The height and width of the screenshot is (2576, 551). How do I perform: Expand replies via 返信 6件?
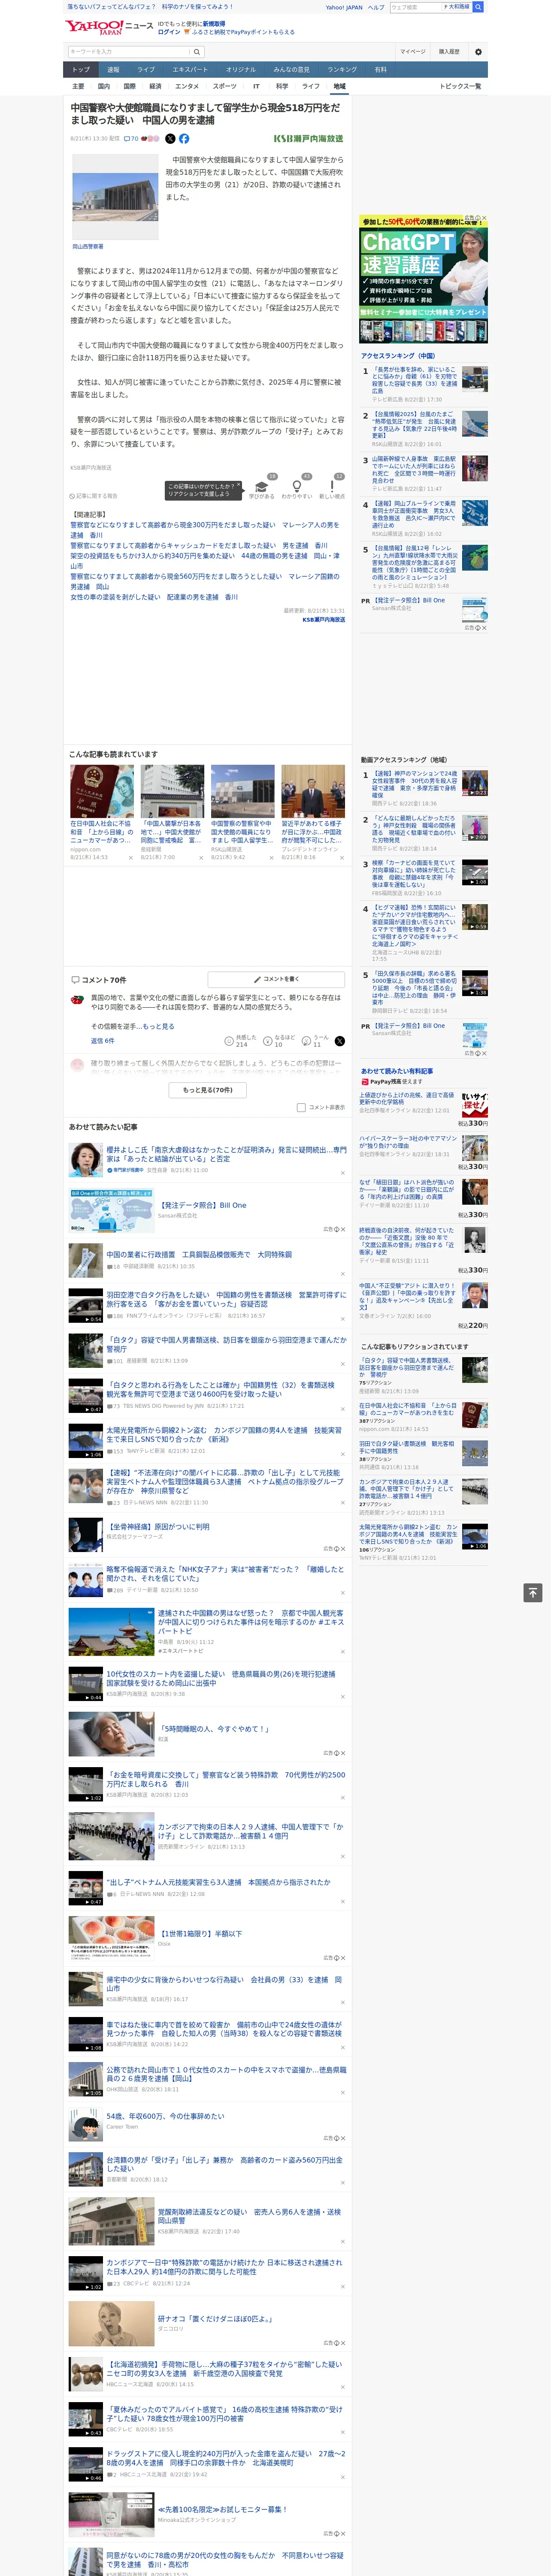coord(103,1041)
